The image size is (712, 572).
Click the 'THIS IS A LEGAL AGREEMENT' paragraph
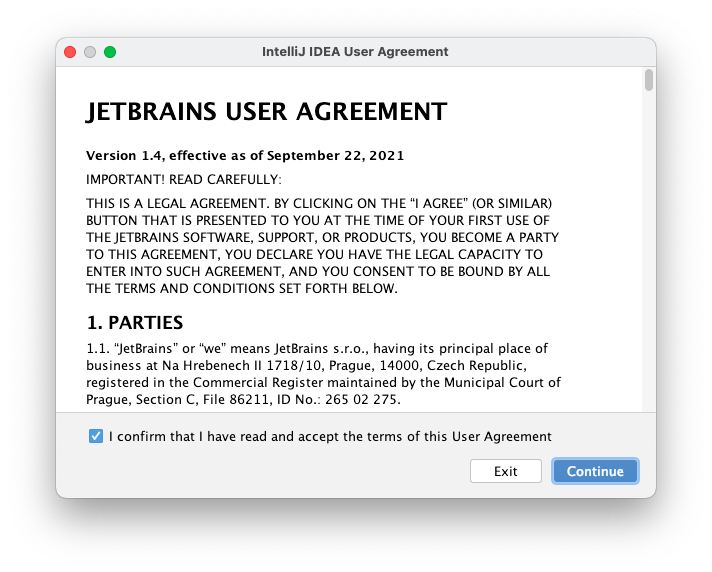point(322,246)
